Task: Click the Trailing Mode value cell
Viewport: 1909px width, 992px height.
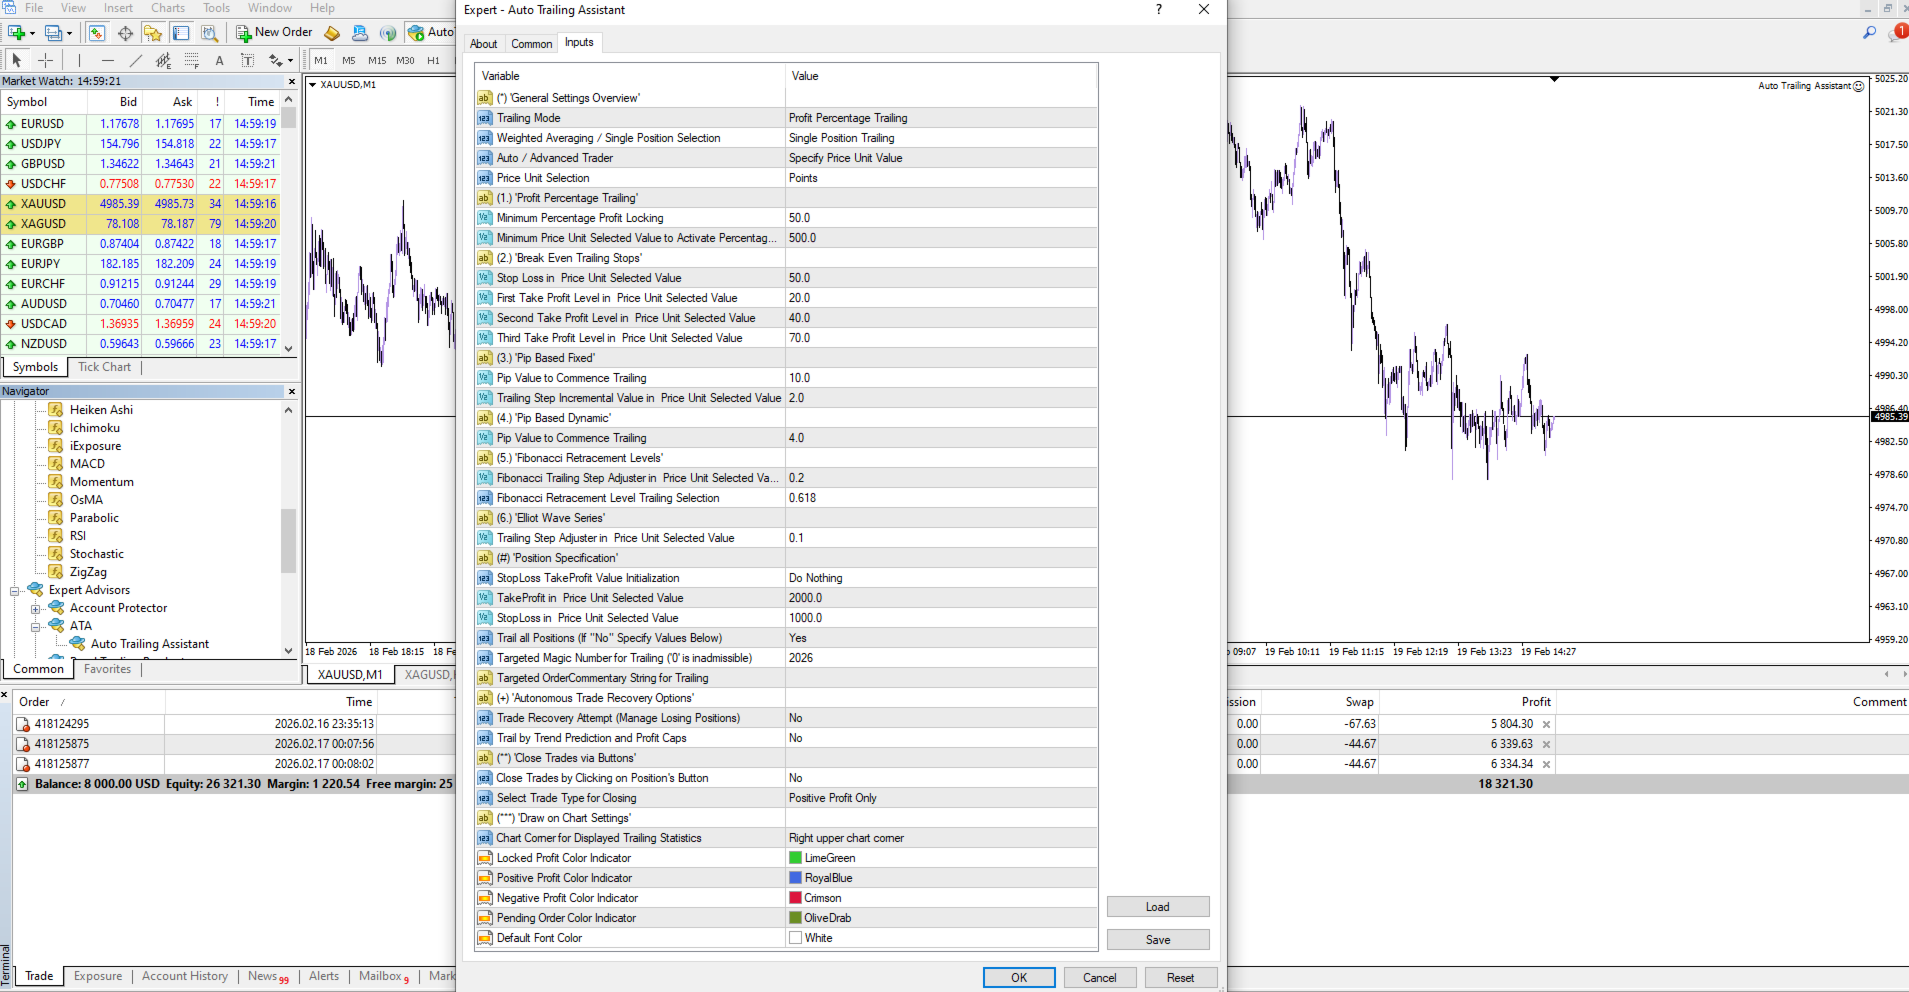Action: pyautogui.click(x=941, y=118)
